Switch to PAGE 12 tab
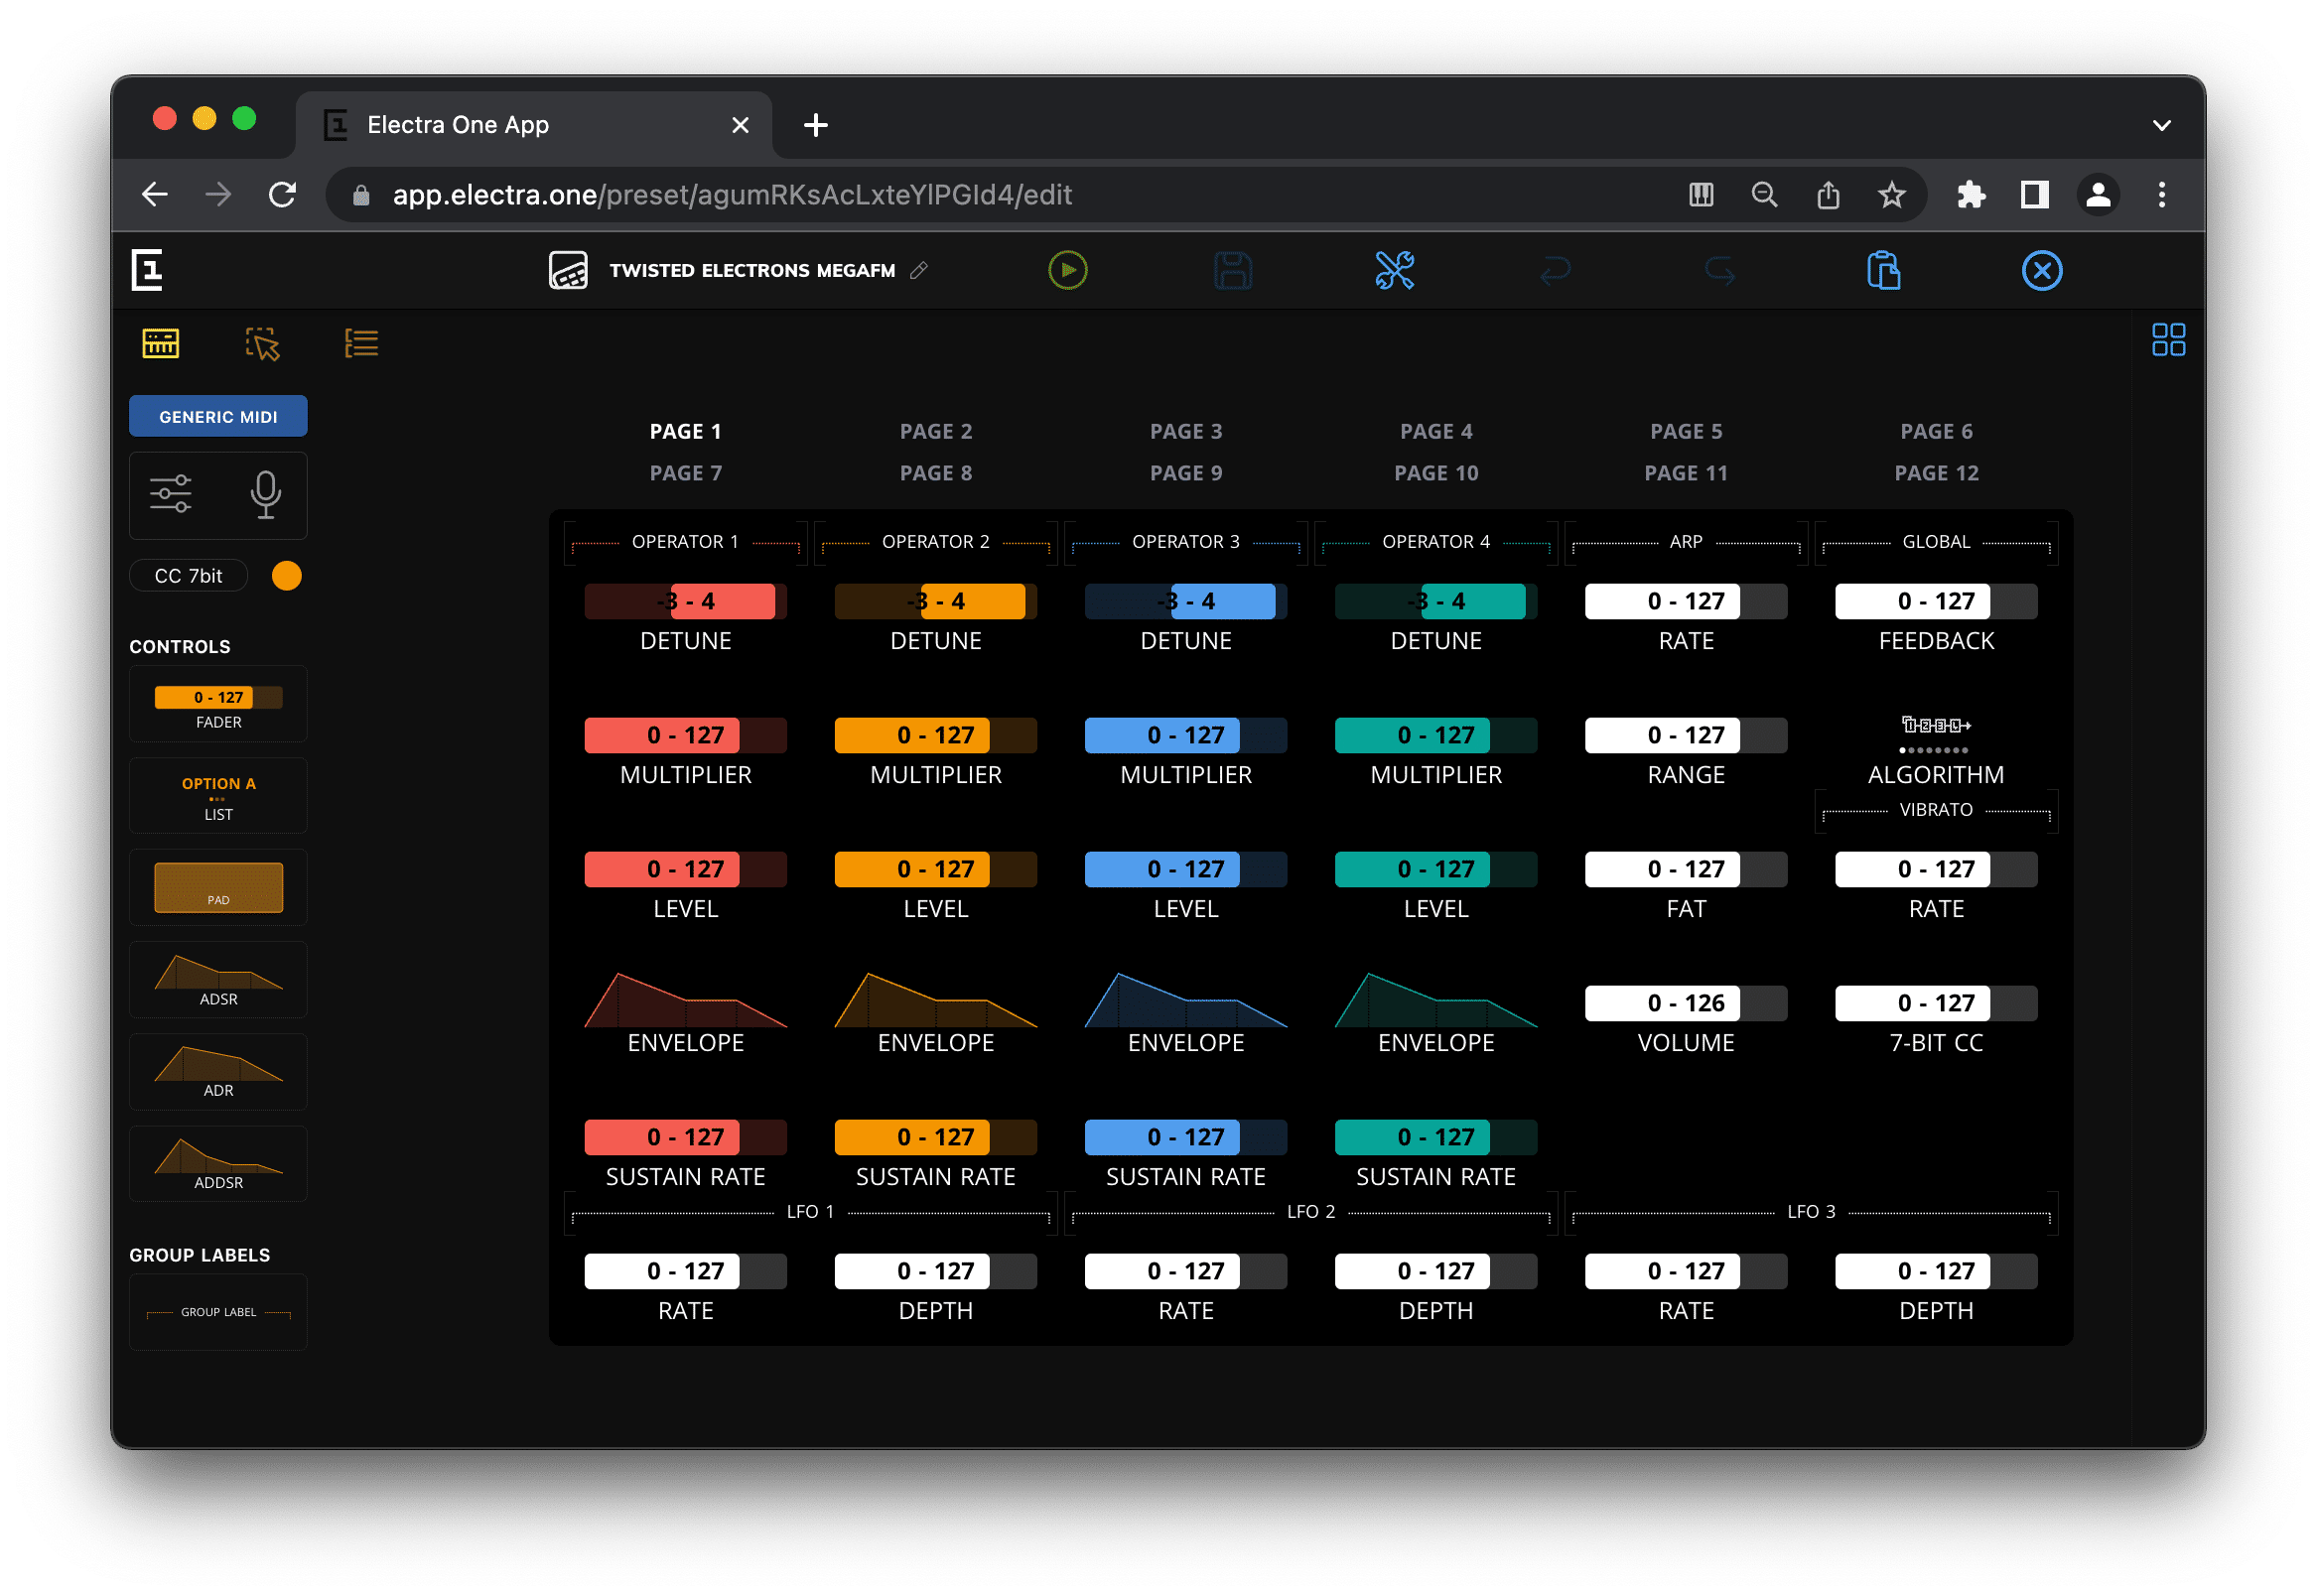This screenshot has width=2317, height=1596. [x=1935, y=473]
